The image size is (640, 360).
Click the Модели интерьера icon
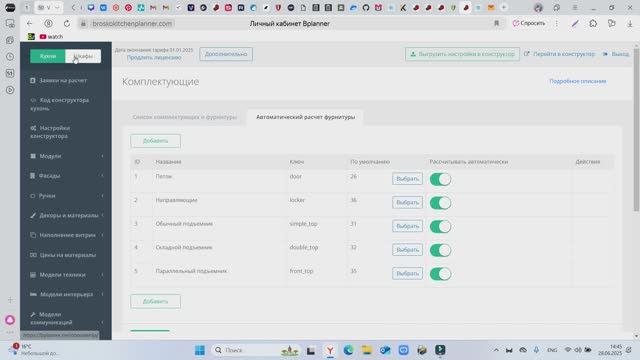33,294
